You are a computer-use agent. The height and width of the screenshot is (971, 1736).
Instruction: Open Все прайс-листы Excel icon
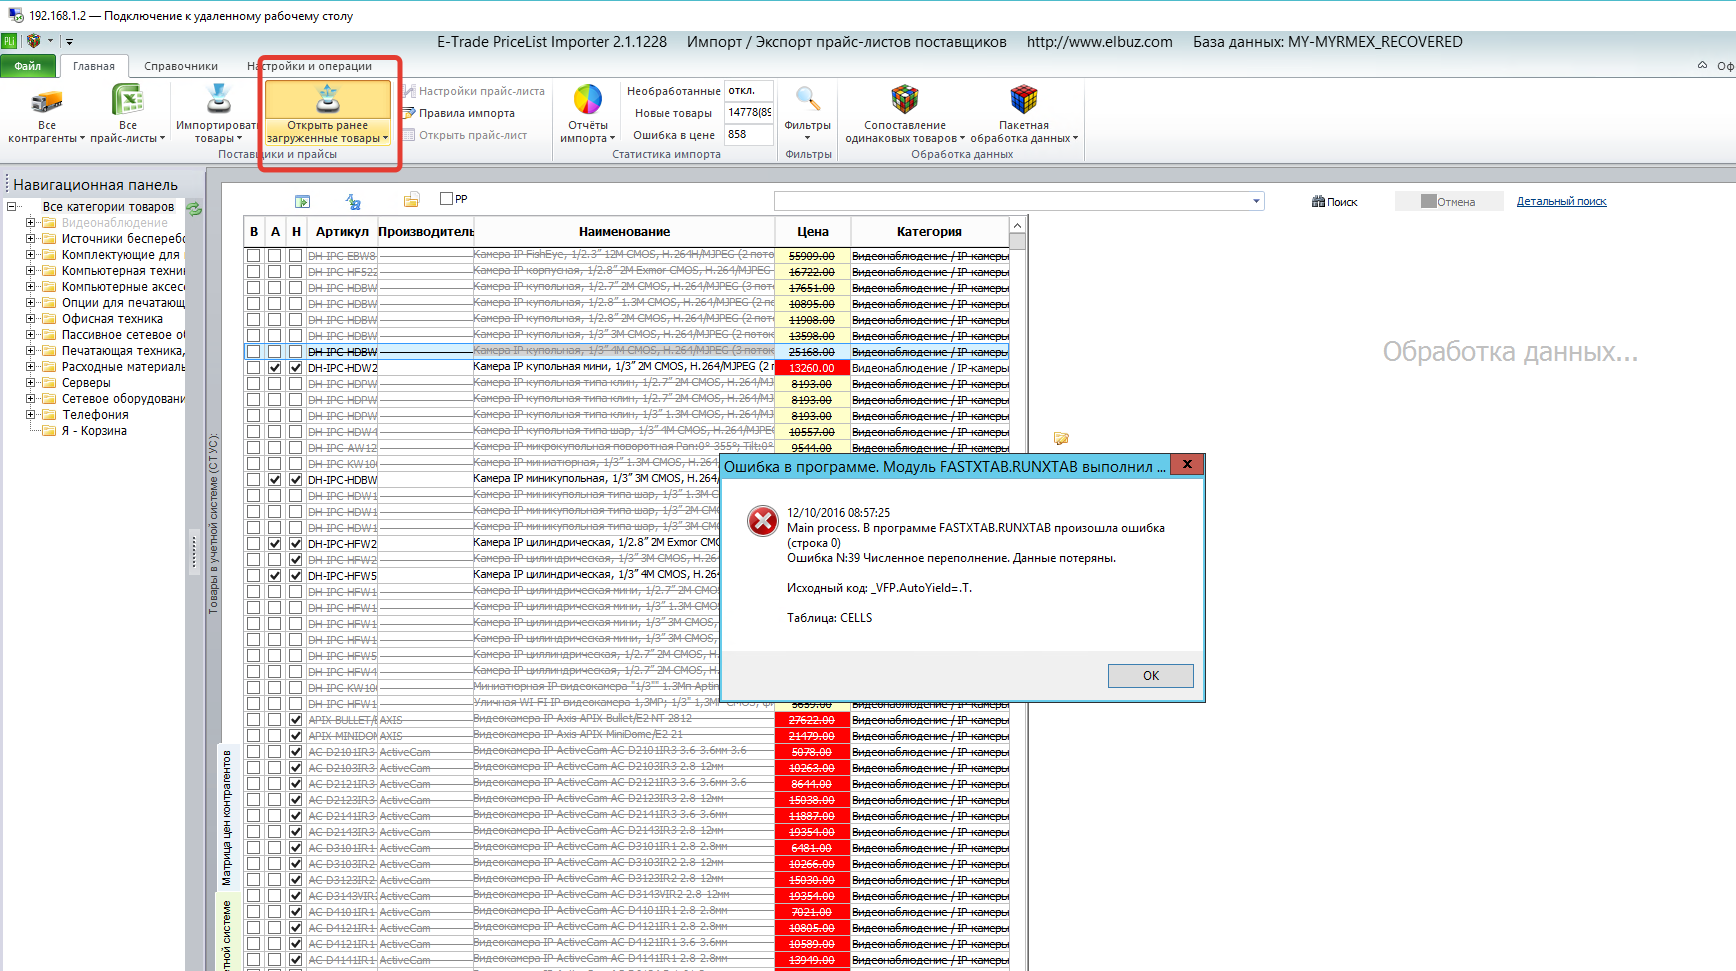pos(127,101)
